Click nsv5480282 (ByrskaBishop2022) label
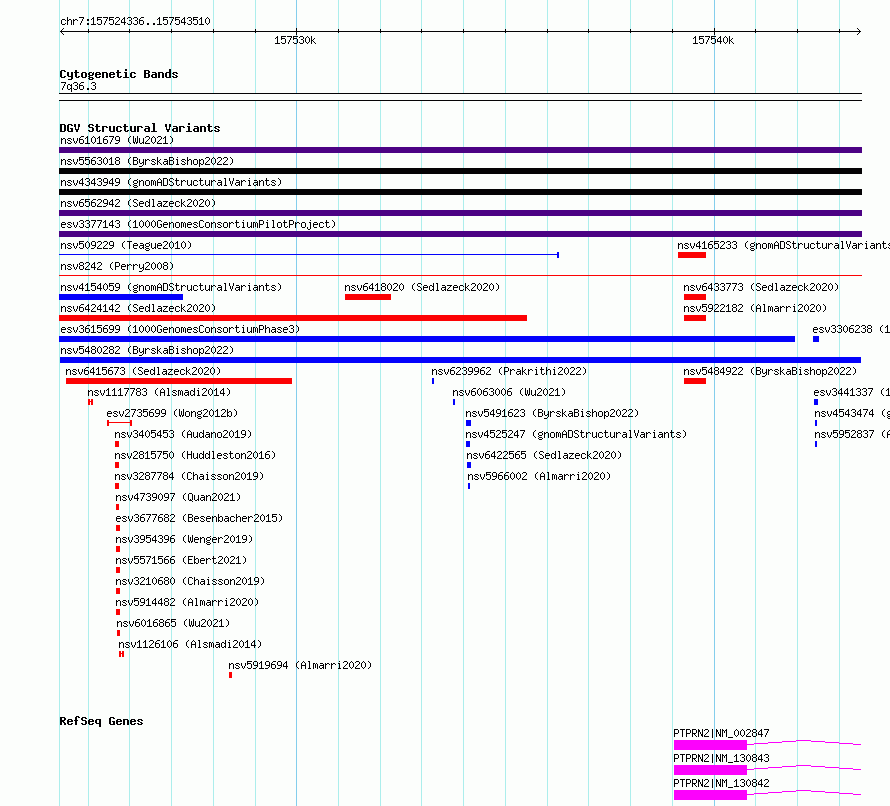This screenshot has width=890, height=806. click(147, 350)
